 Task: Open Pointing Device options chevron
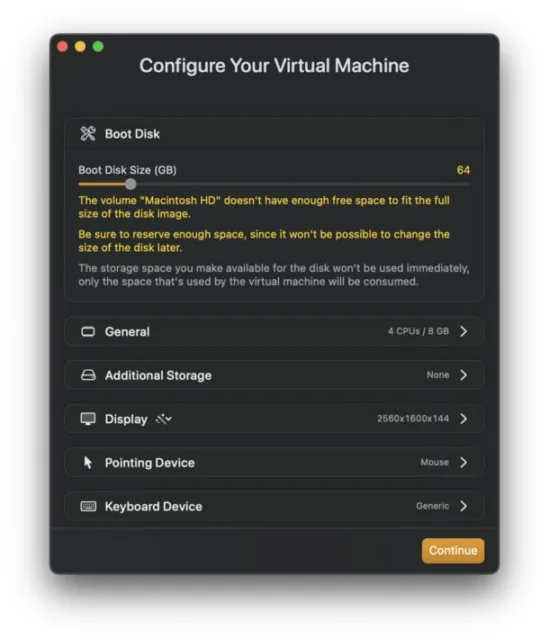463,462
